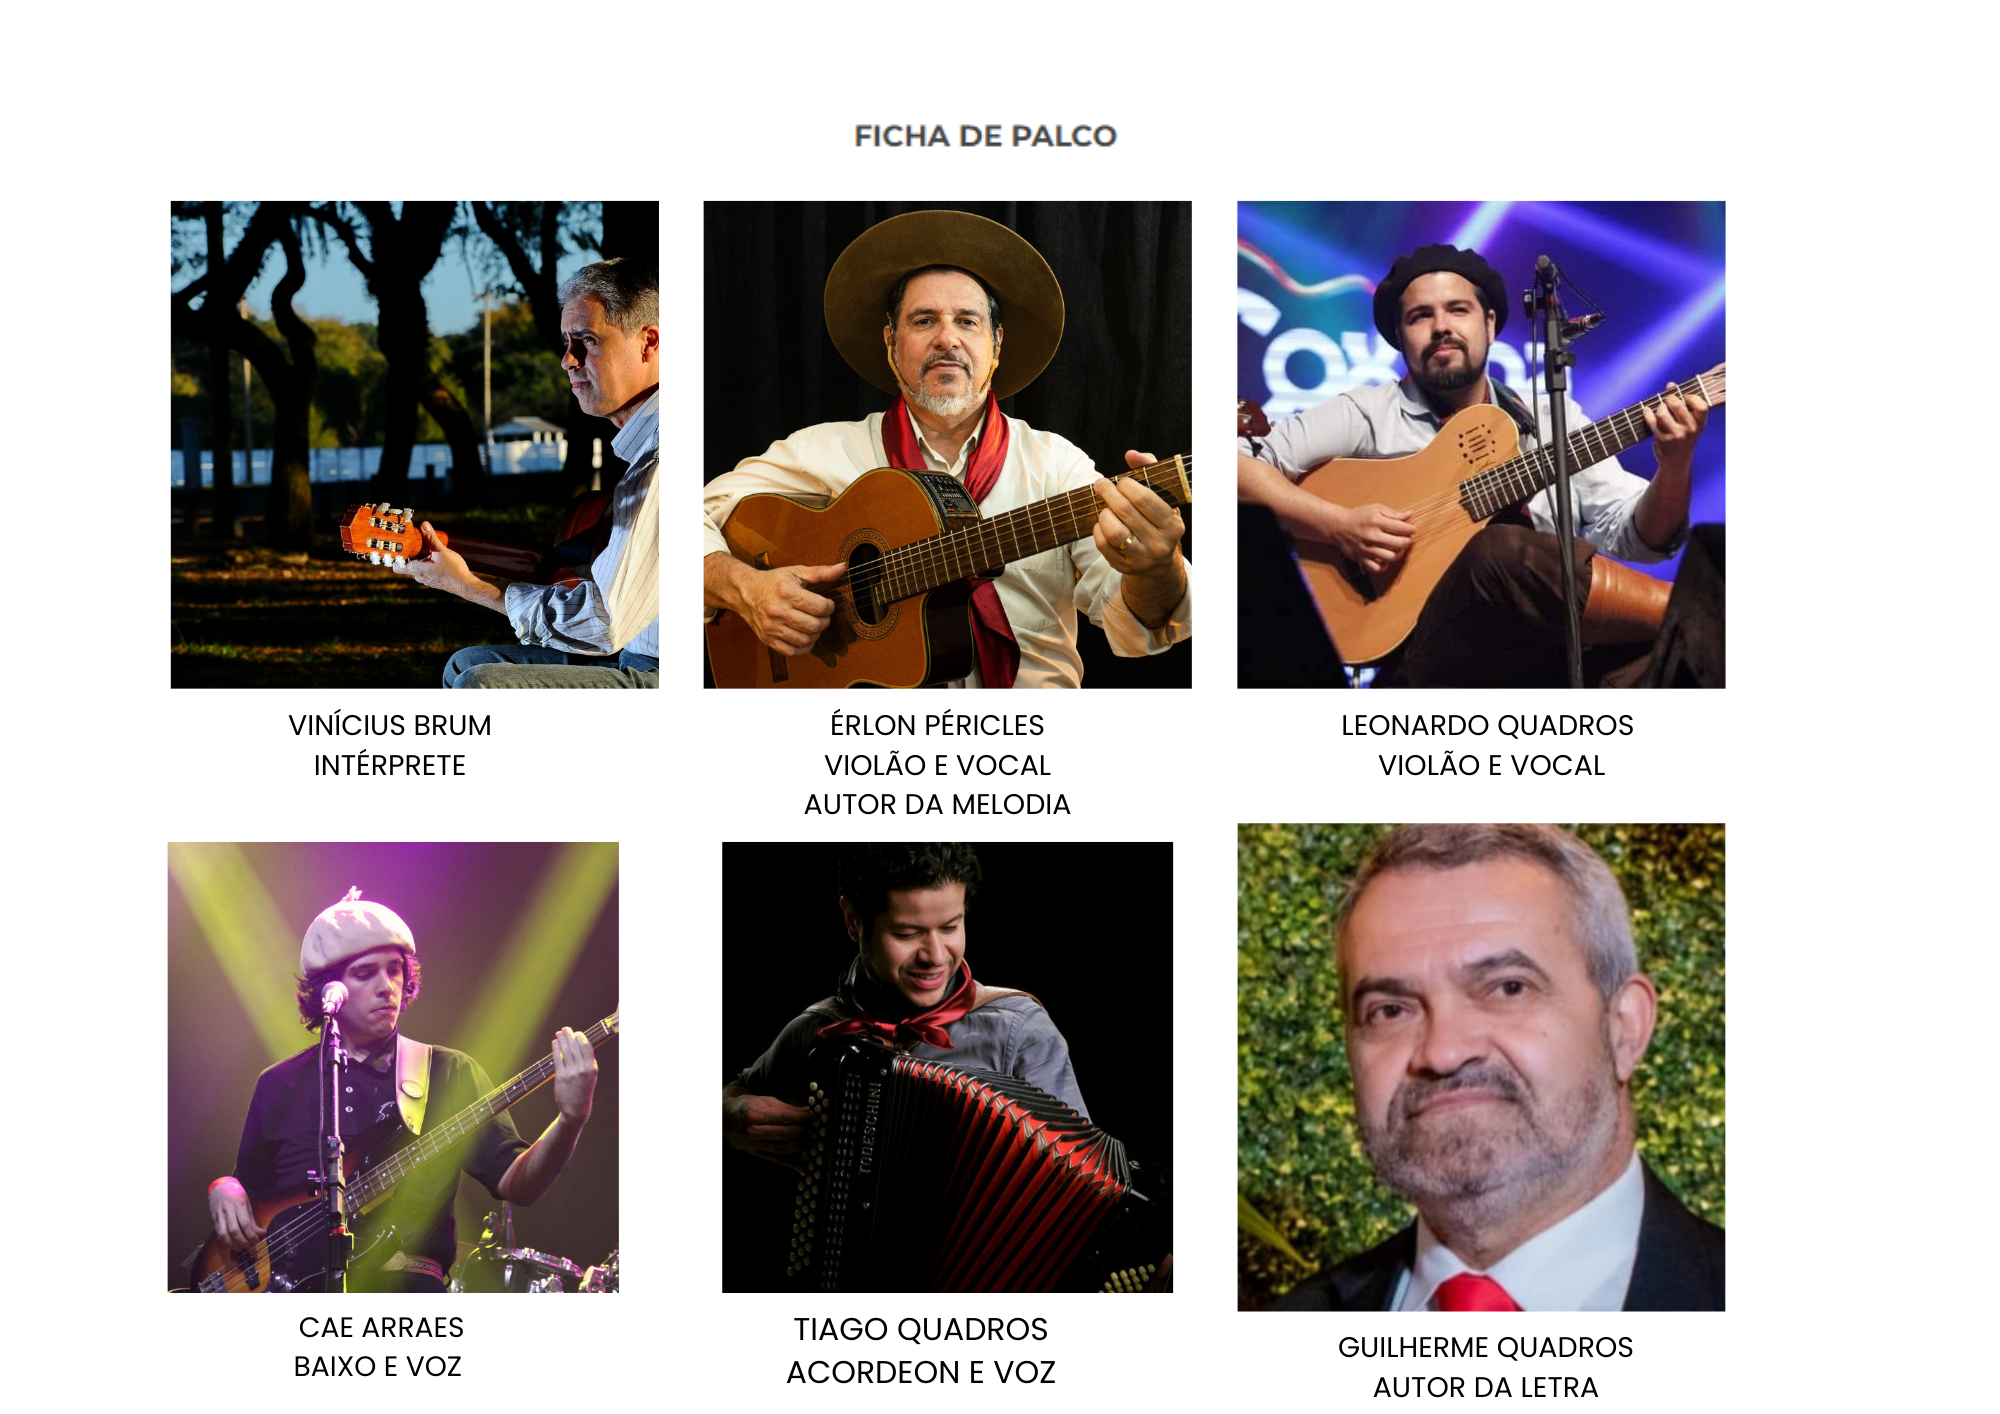Open the Guilherme Quadros portrait photo
The image size is (2000, 1414).
(x=1481, y=1067)
